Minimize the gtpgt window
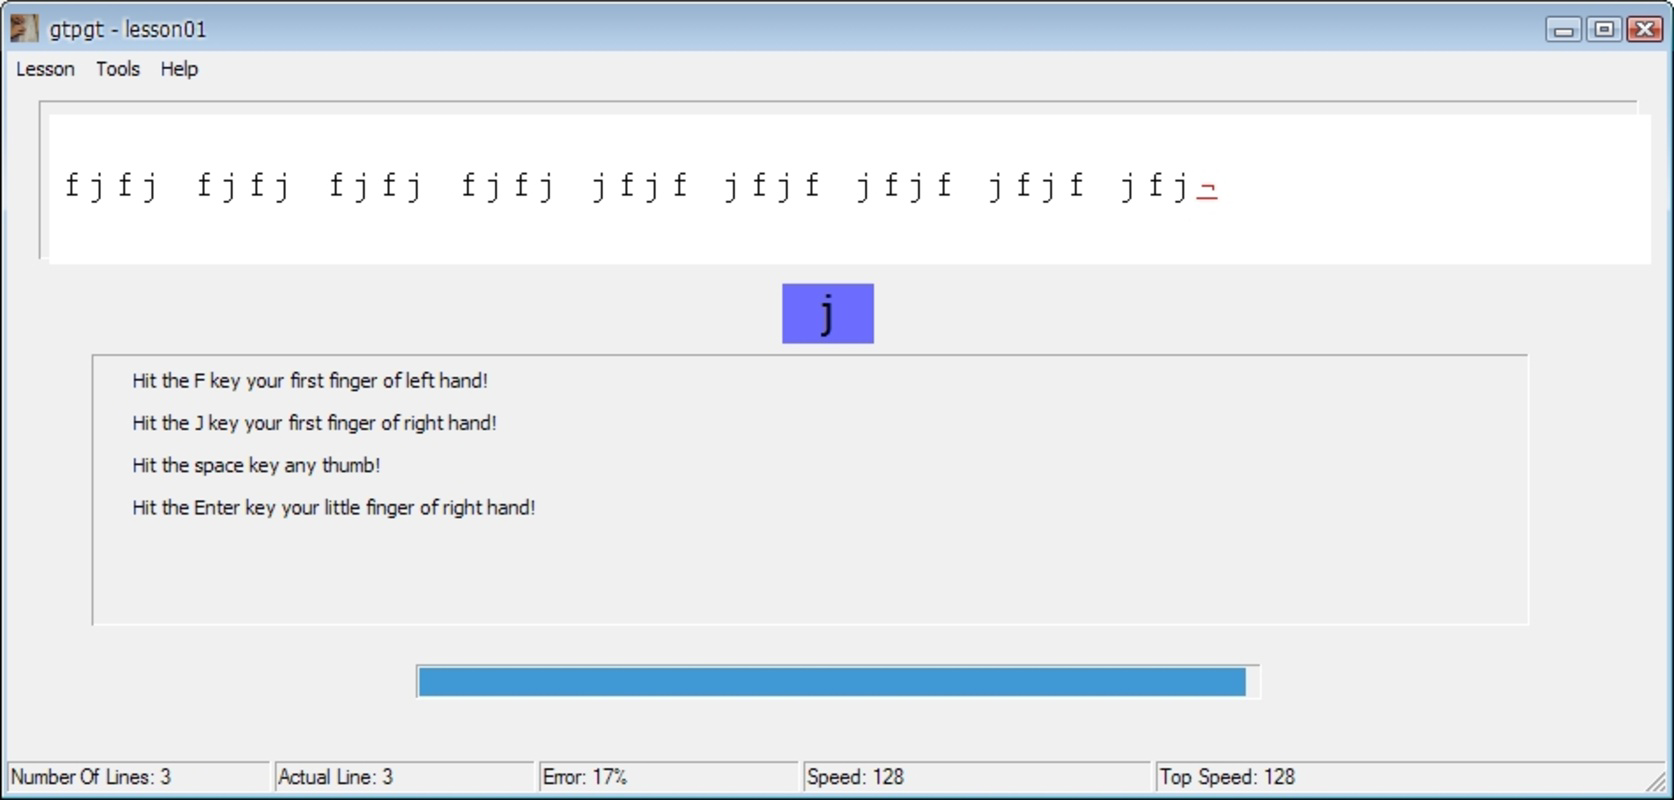This screenshot has height=800, width=1674. coord(1564,29)
